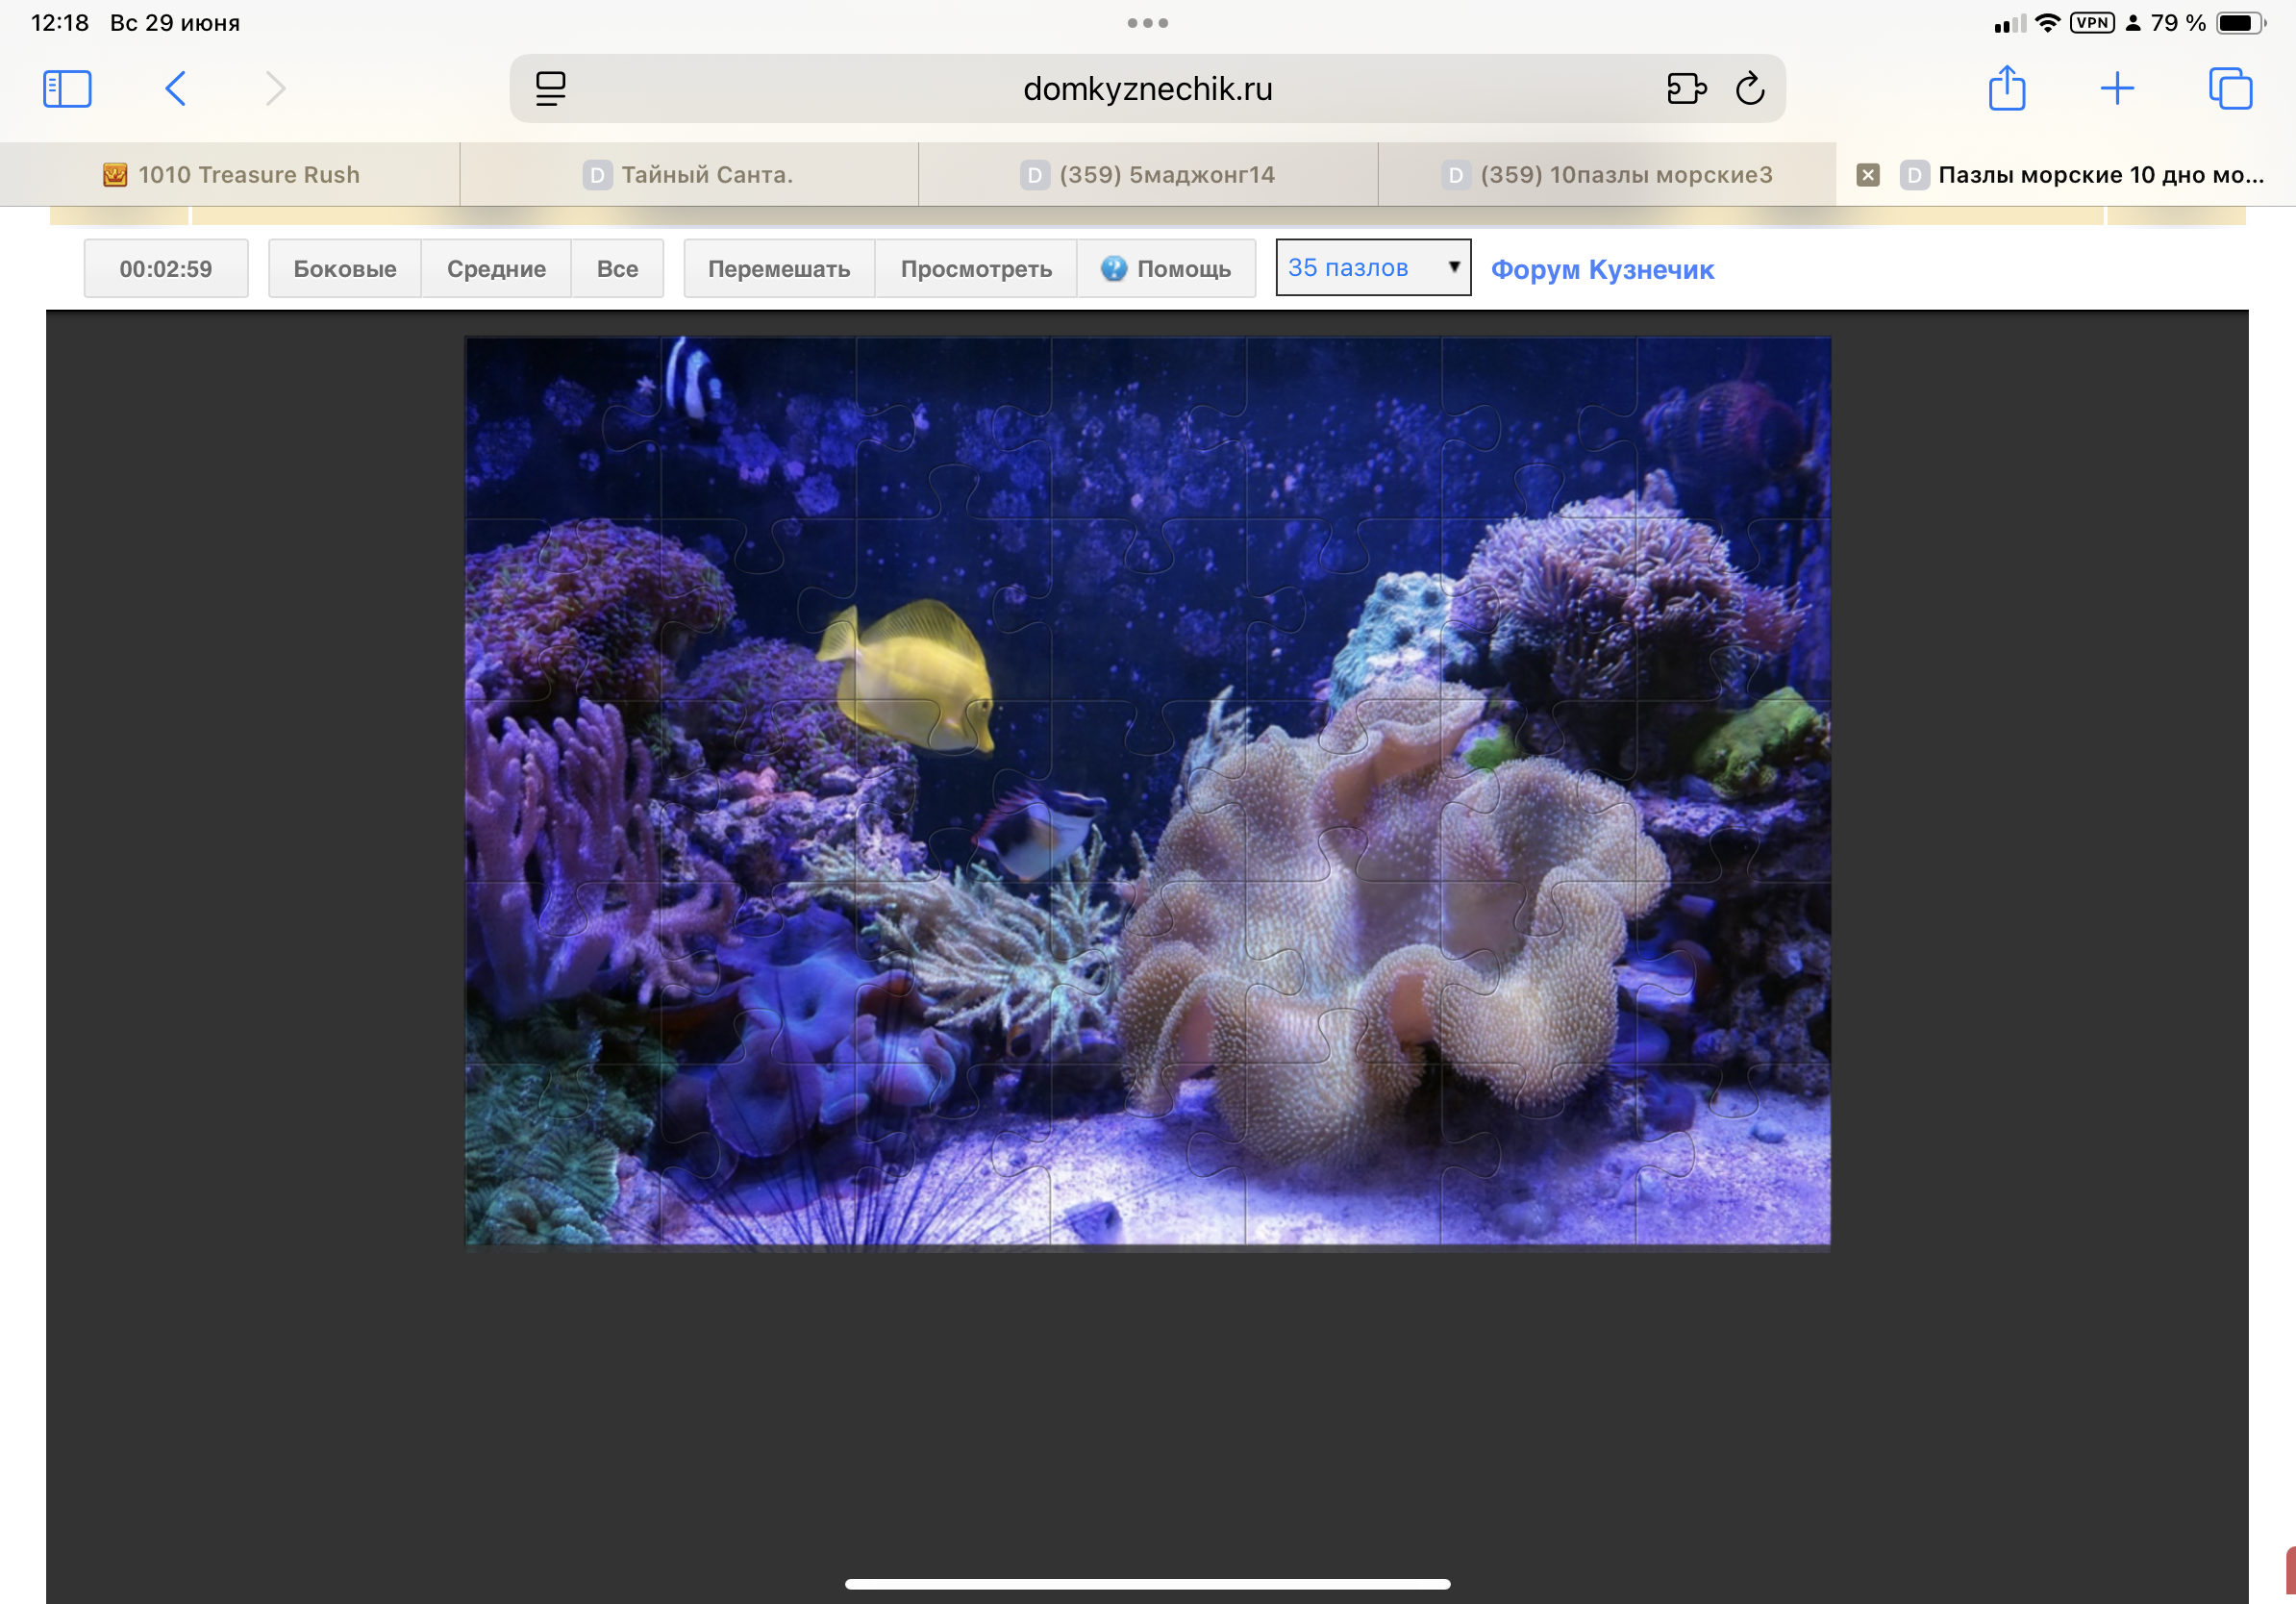The image size is (2296, 1604).
Task: Open the three-dot multitasking menu
Action: 1147,23
